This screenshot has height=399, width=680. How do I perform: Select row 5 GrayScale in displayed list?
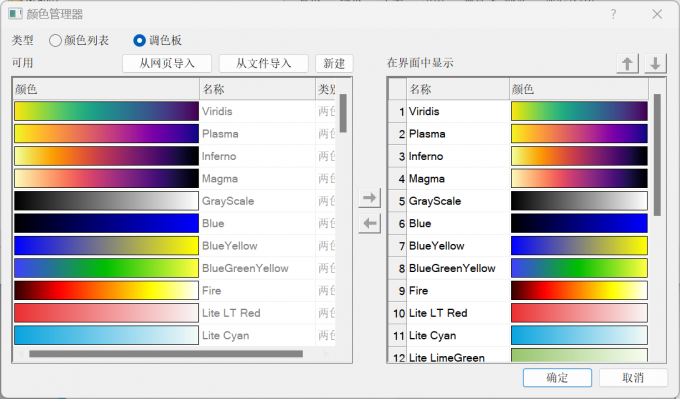point(518,201)
